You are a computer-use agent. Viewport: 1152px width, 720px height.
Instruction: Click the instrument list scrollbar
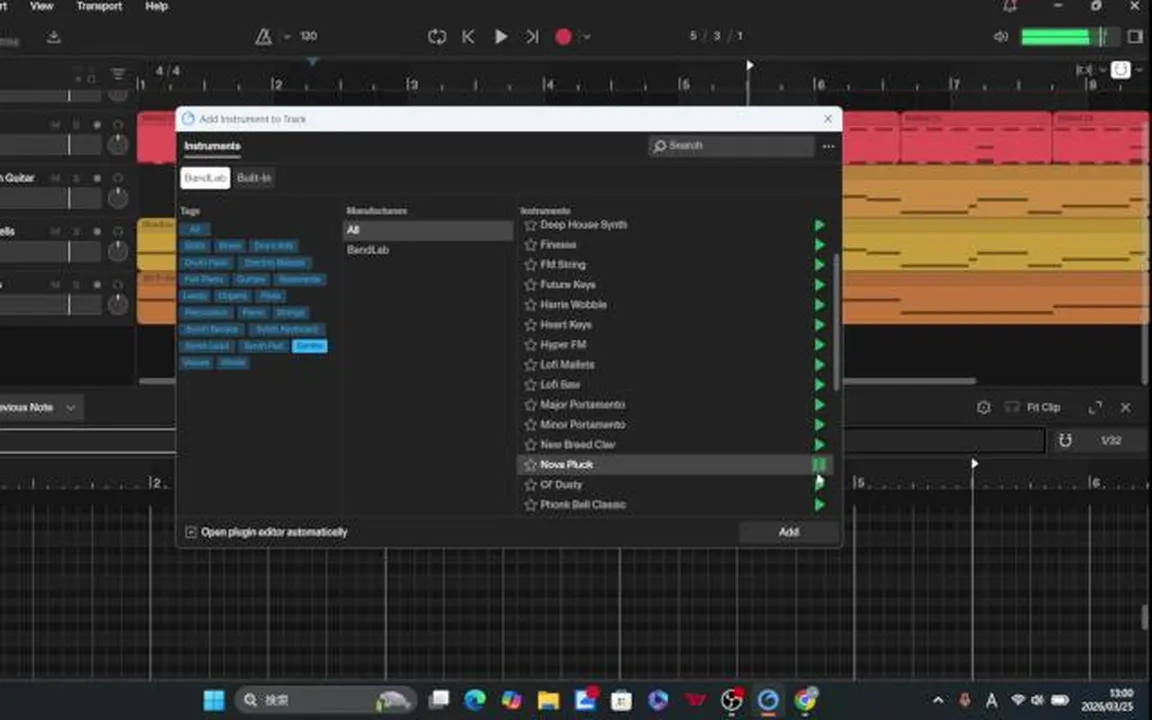coord(836,322)
